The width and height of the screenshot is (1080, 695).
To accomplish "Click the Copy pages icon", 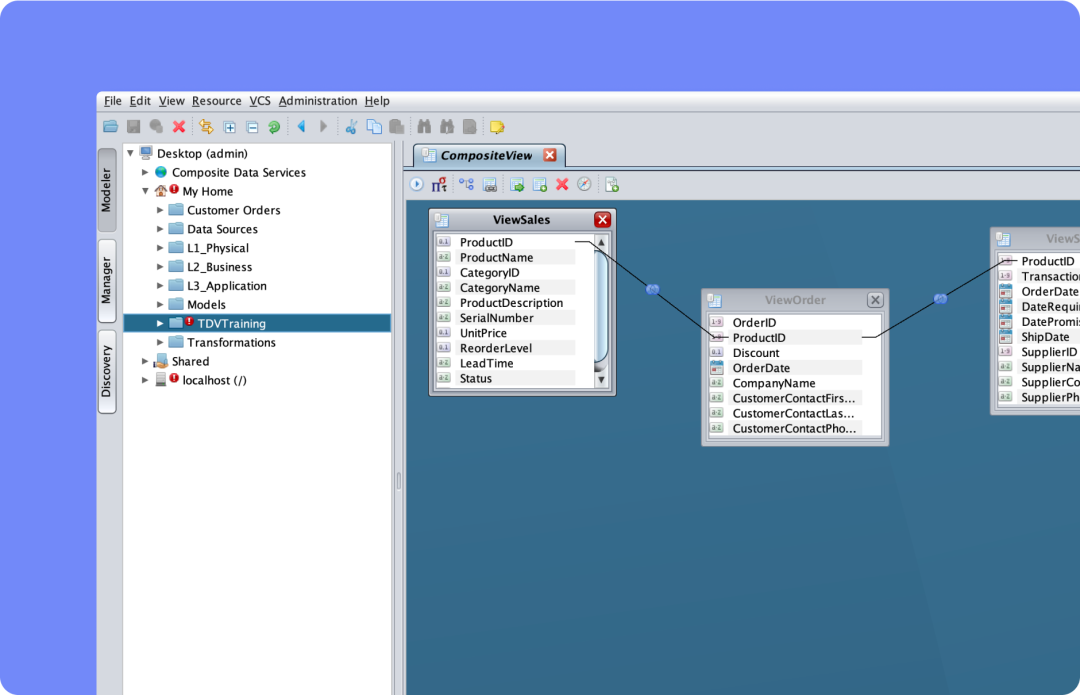I will 374,127.
